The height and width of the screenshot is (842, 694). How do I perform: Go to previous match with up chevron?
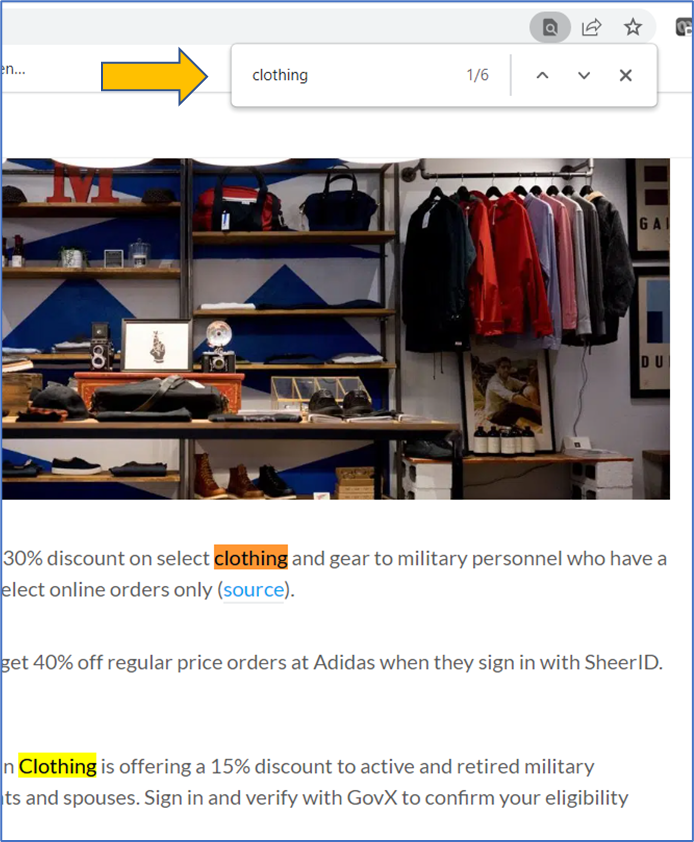pyautogui.click(x=543, y=75)
